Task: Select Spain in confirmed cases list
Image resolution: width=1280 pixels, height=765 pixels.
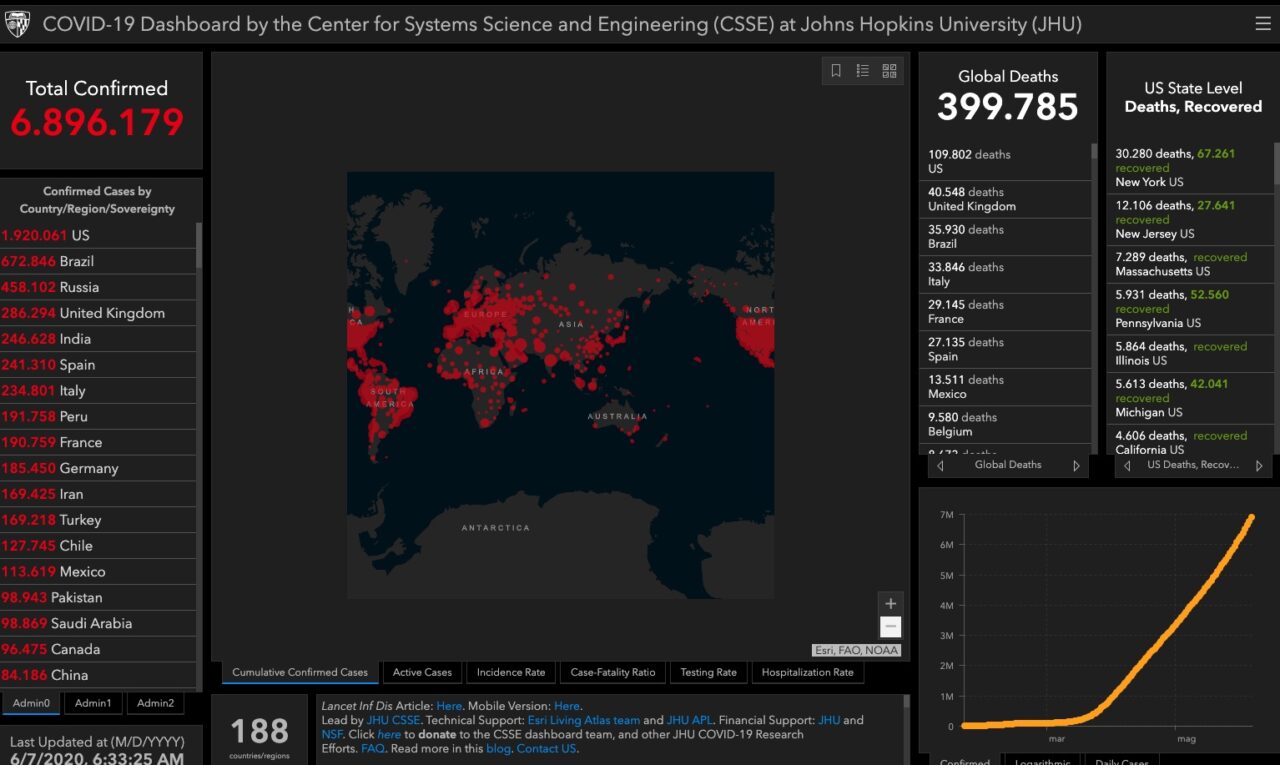Action: point(98,365)
